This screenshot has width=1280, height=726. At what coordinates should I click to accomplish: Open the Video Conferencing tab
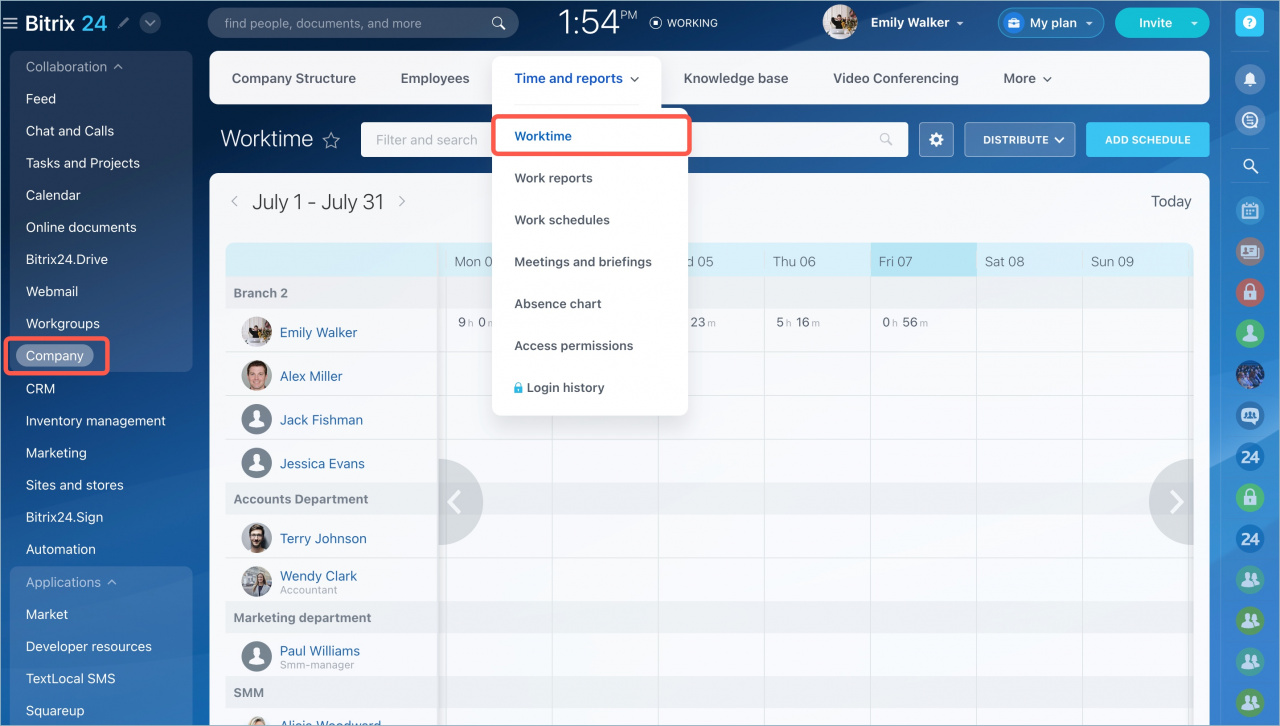click(896, 78)
